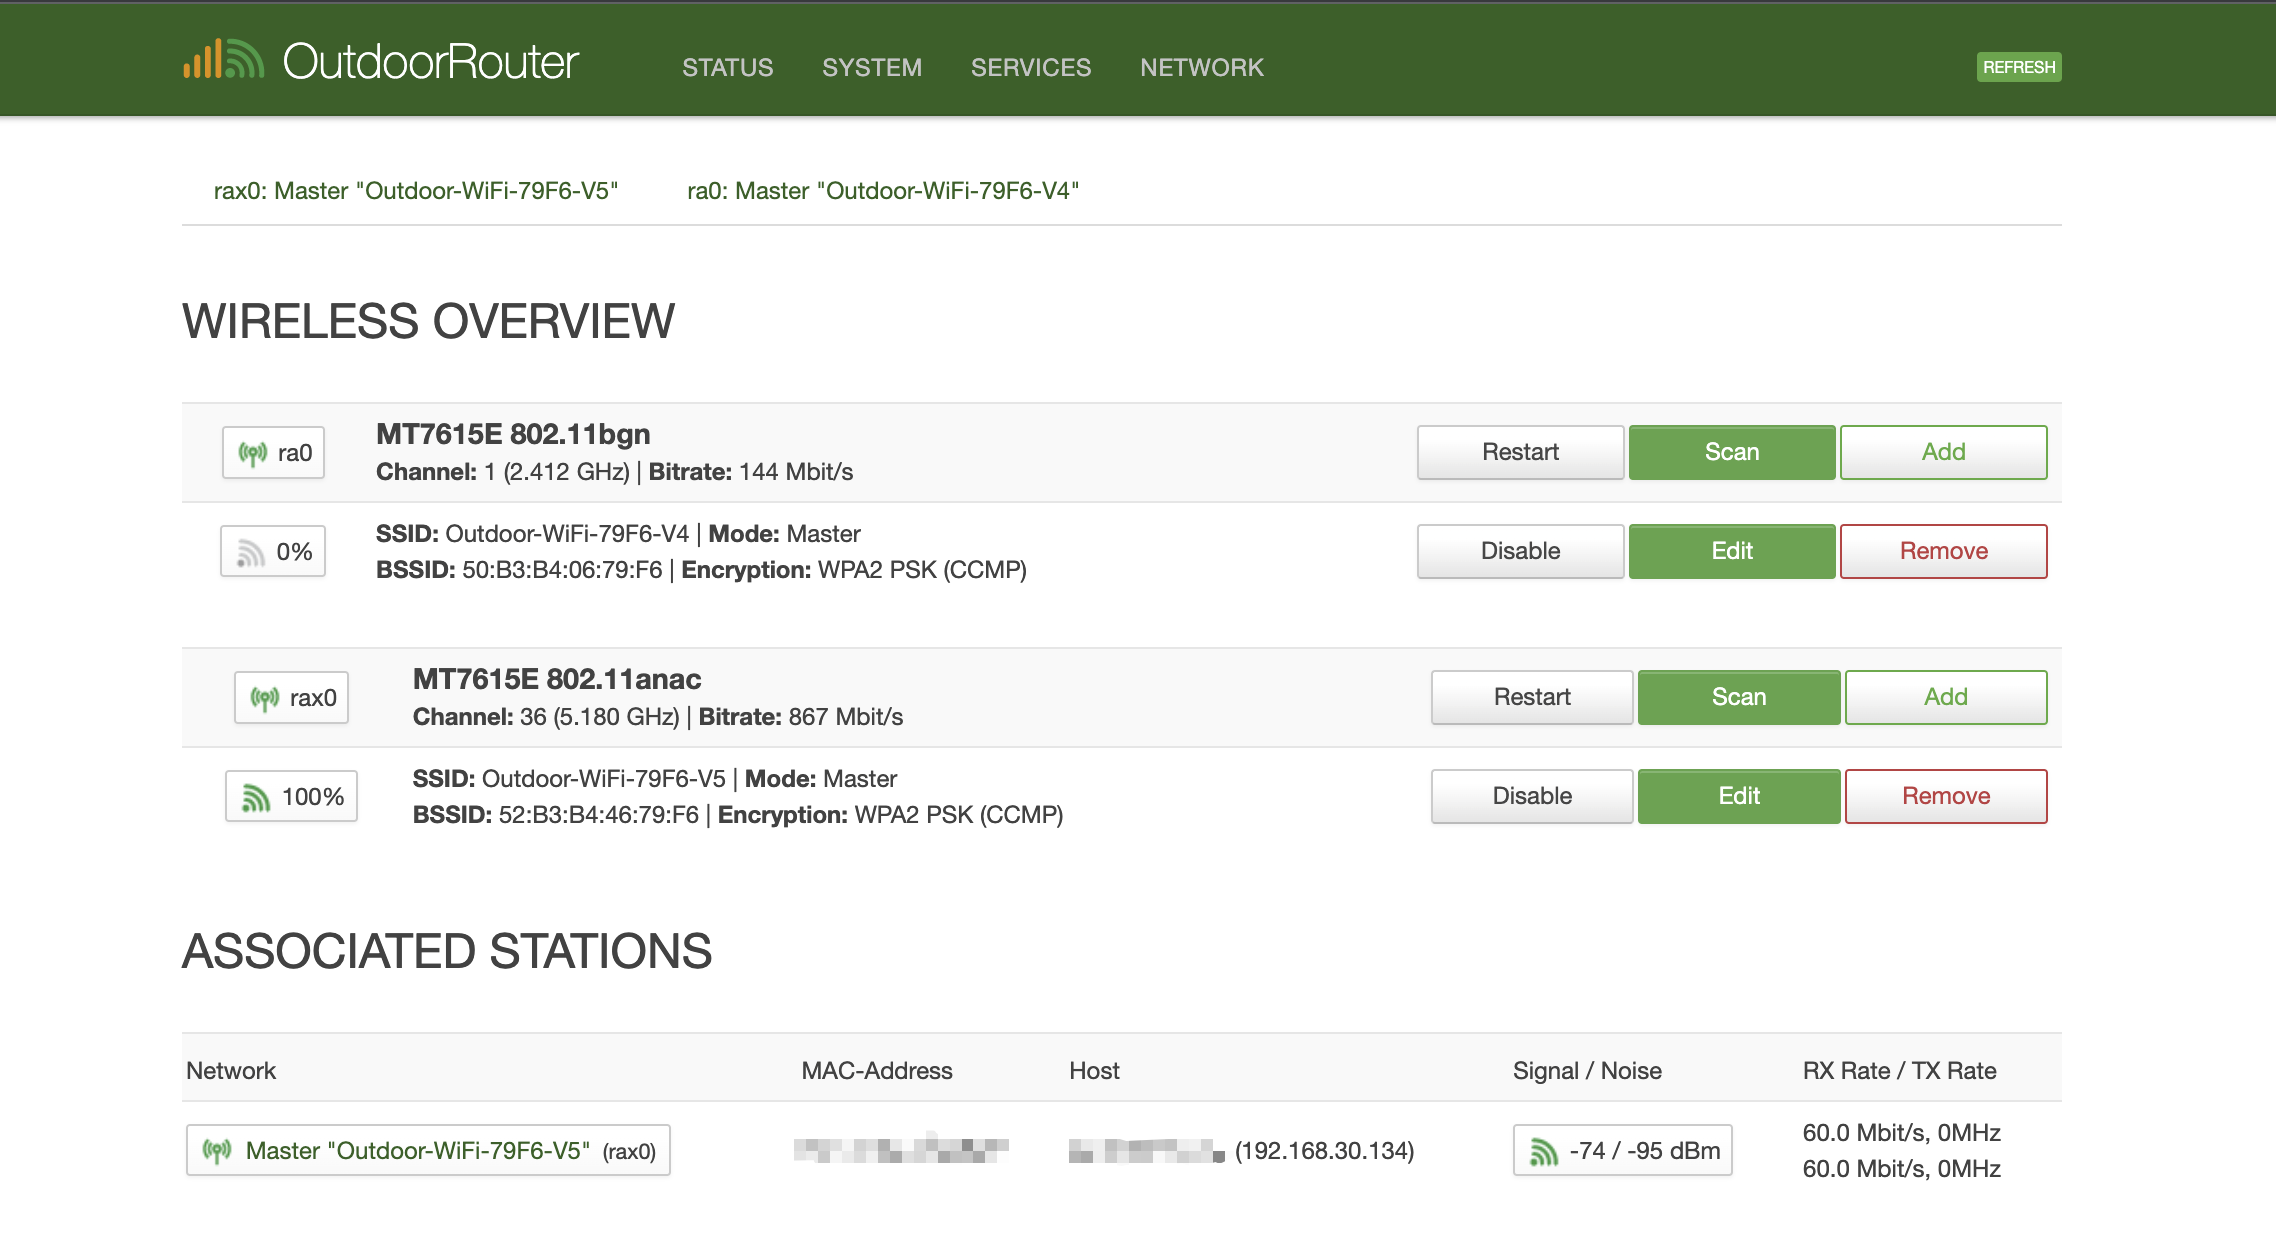Click the -74 / -95 dBm signal badge
The image size is (2276, 1236).
pos(1622,1151)
